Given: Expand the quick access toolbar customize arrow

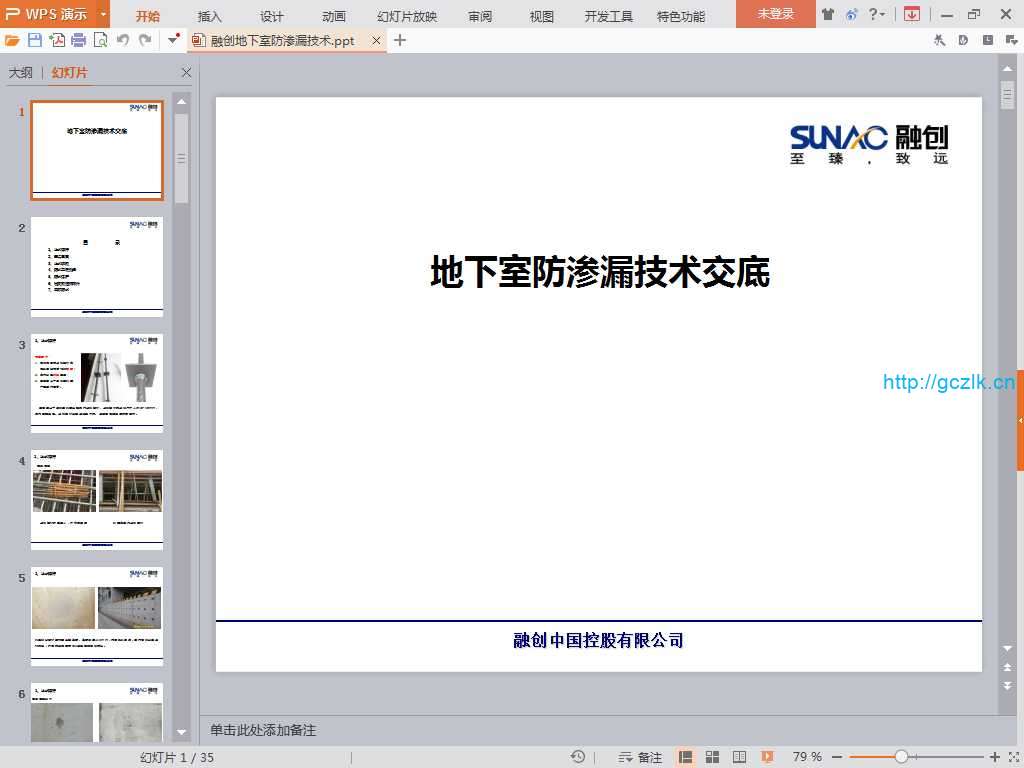Looking at the screenshot, I should (x=174, y=40).
